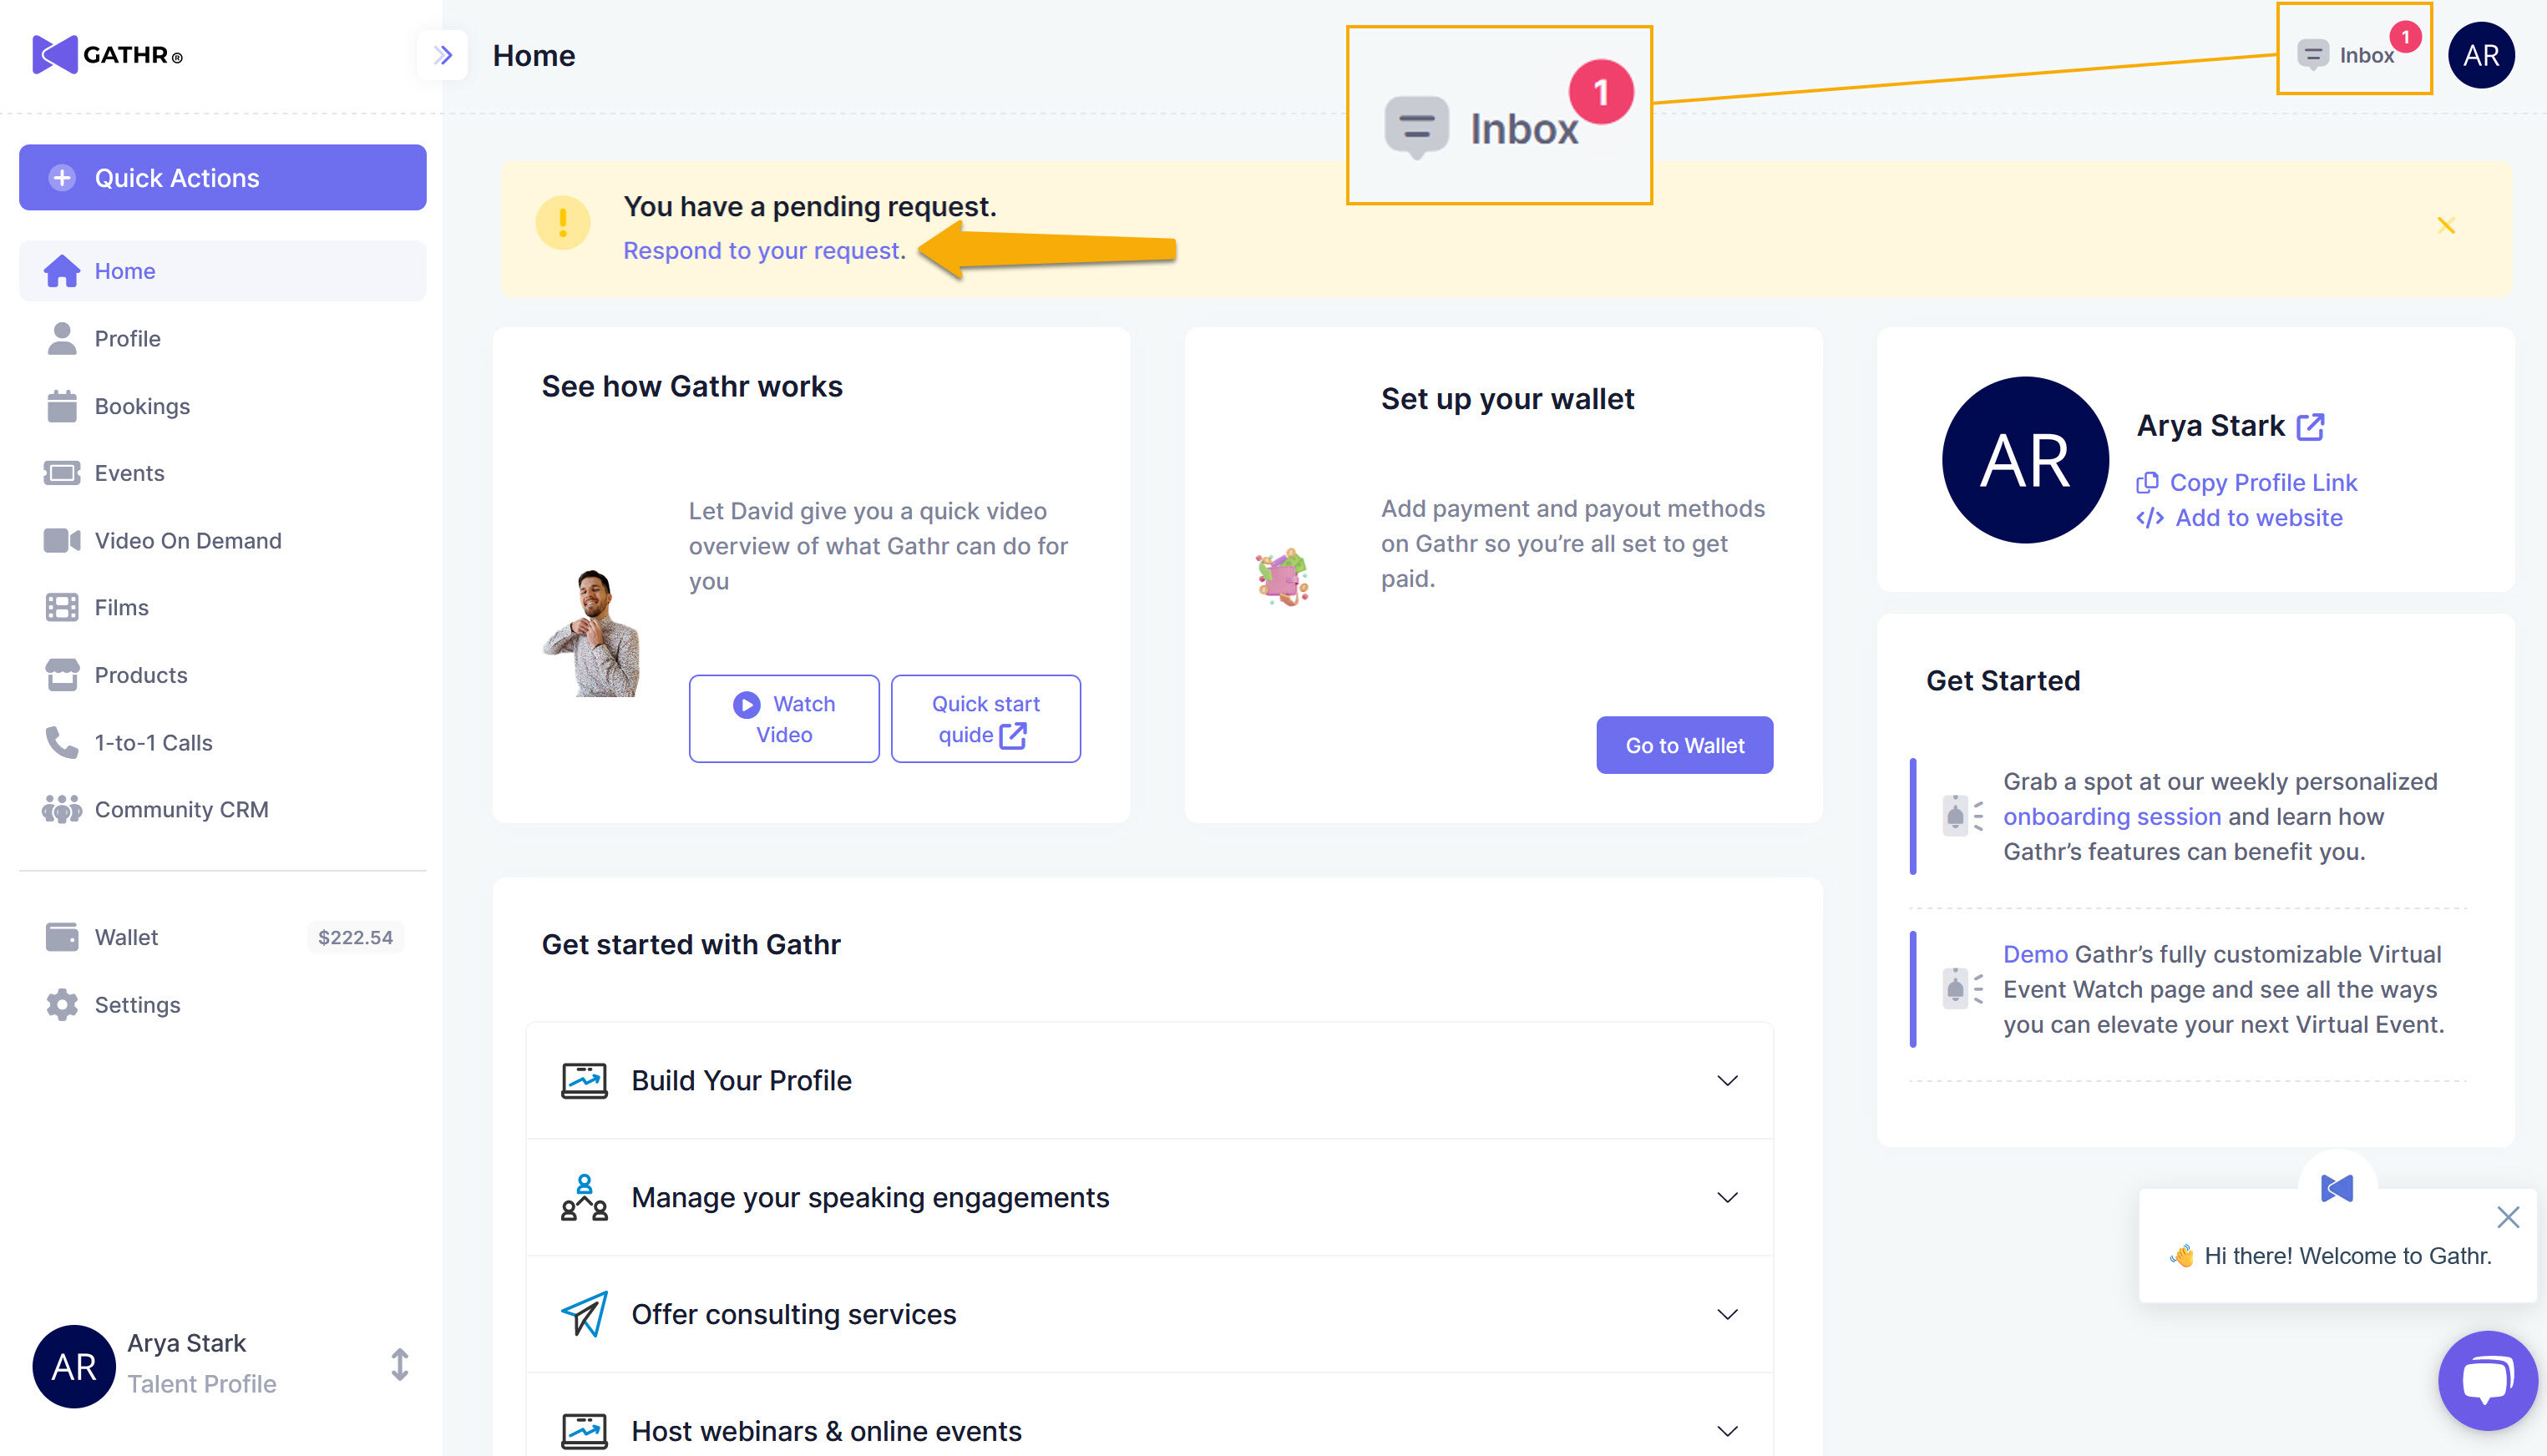Click the Go to Wallet button
Screen dimensions: 2547x1456
coord(1684,745)
